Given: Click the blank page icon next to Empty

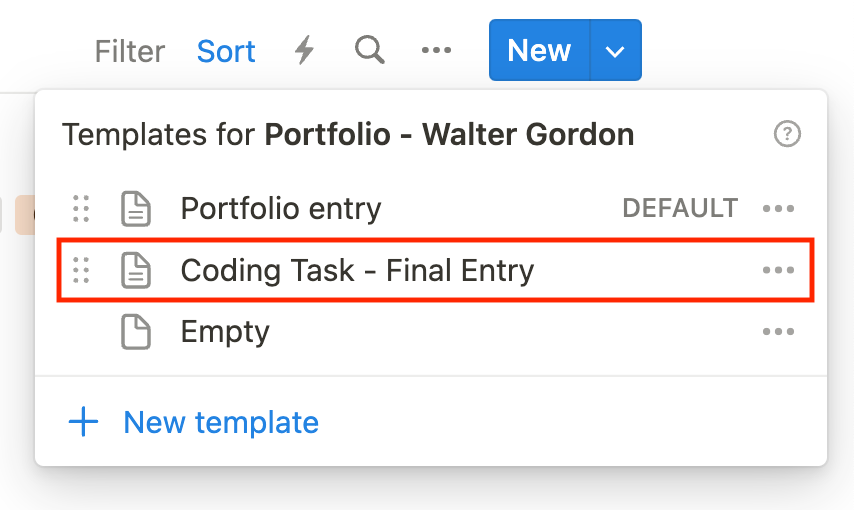Looking at the screenshot, I should tap(136, 331).
